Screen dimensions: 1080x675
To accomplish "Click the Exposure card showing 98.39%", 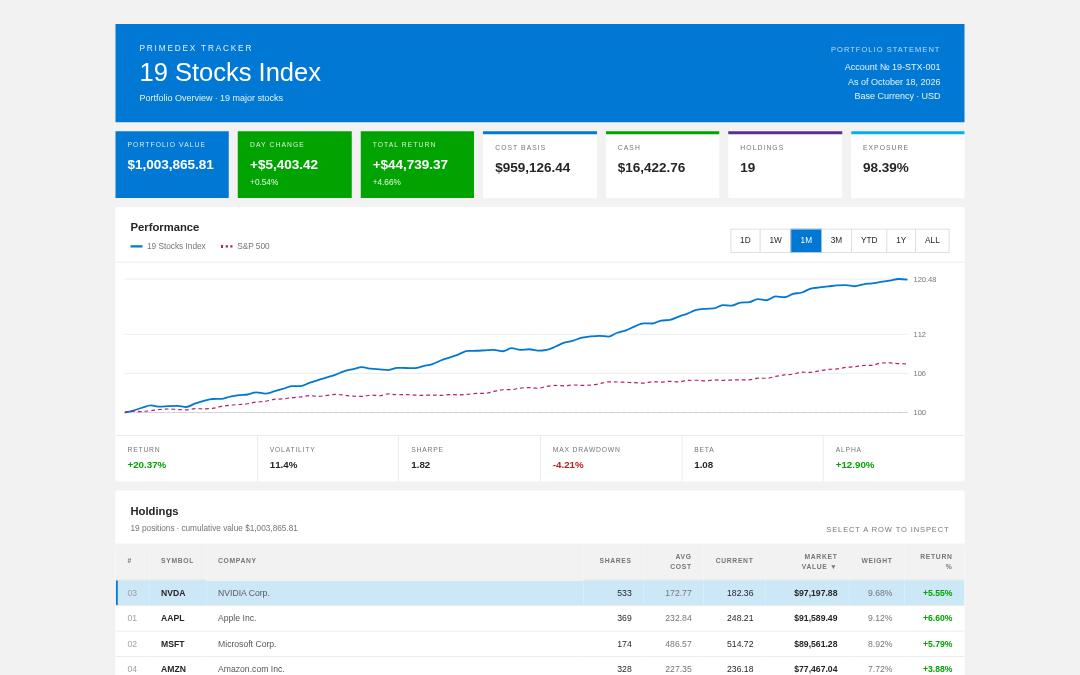I will pos(907,165).
